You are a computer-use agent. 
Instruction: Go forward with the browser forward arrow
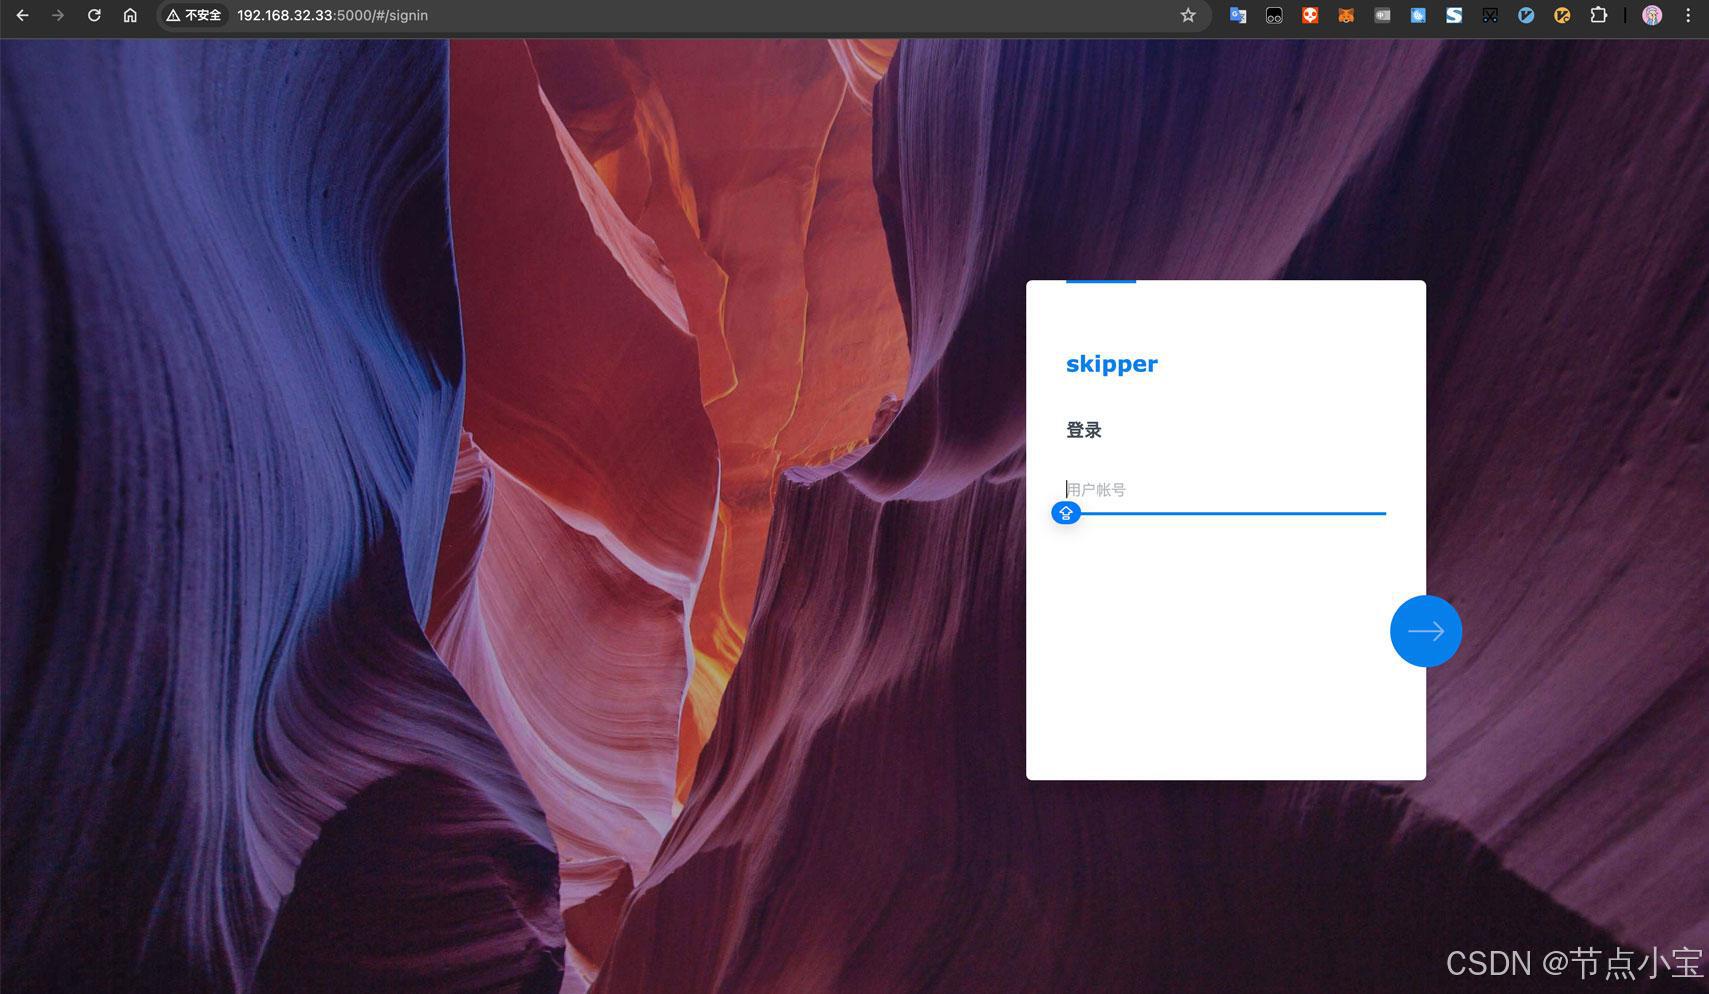point(58,15)
